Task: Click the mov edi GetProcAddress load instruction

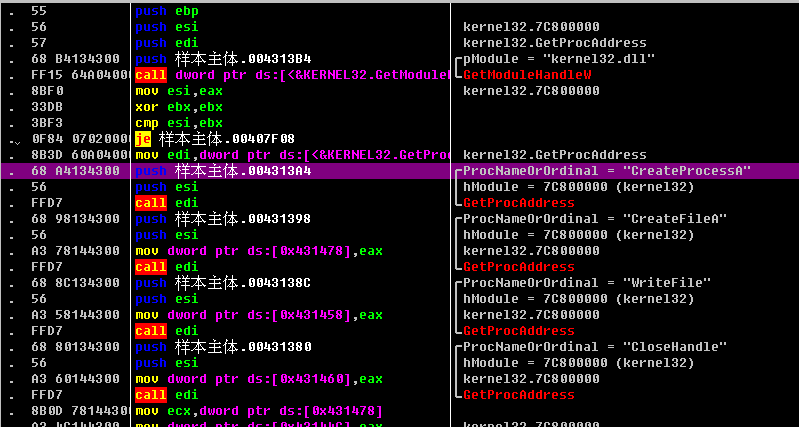Action: (x=290, y=155)
